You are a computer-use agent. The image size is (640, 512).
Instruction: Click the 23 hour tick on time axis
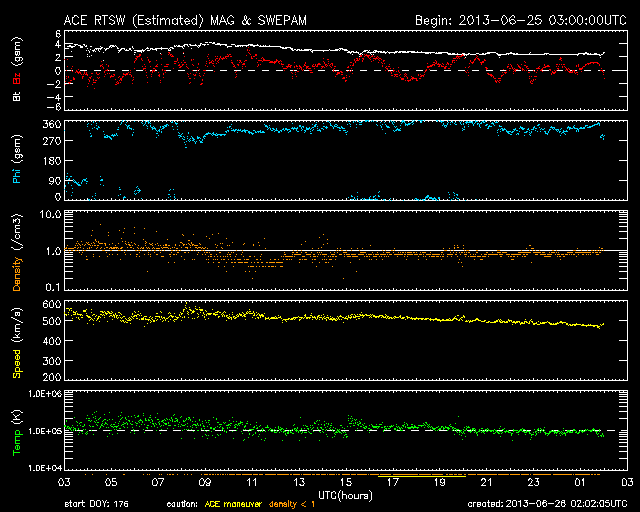tap(533, 482)
